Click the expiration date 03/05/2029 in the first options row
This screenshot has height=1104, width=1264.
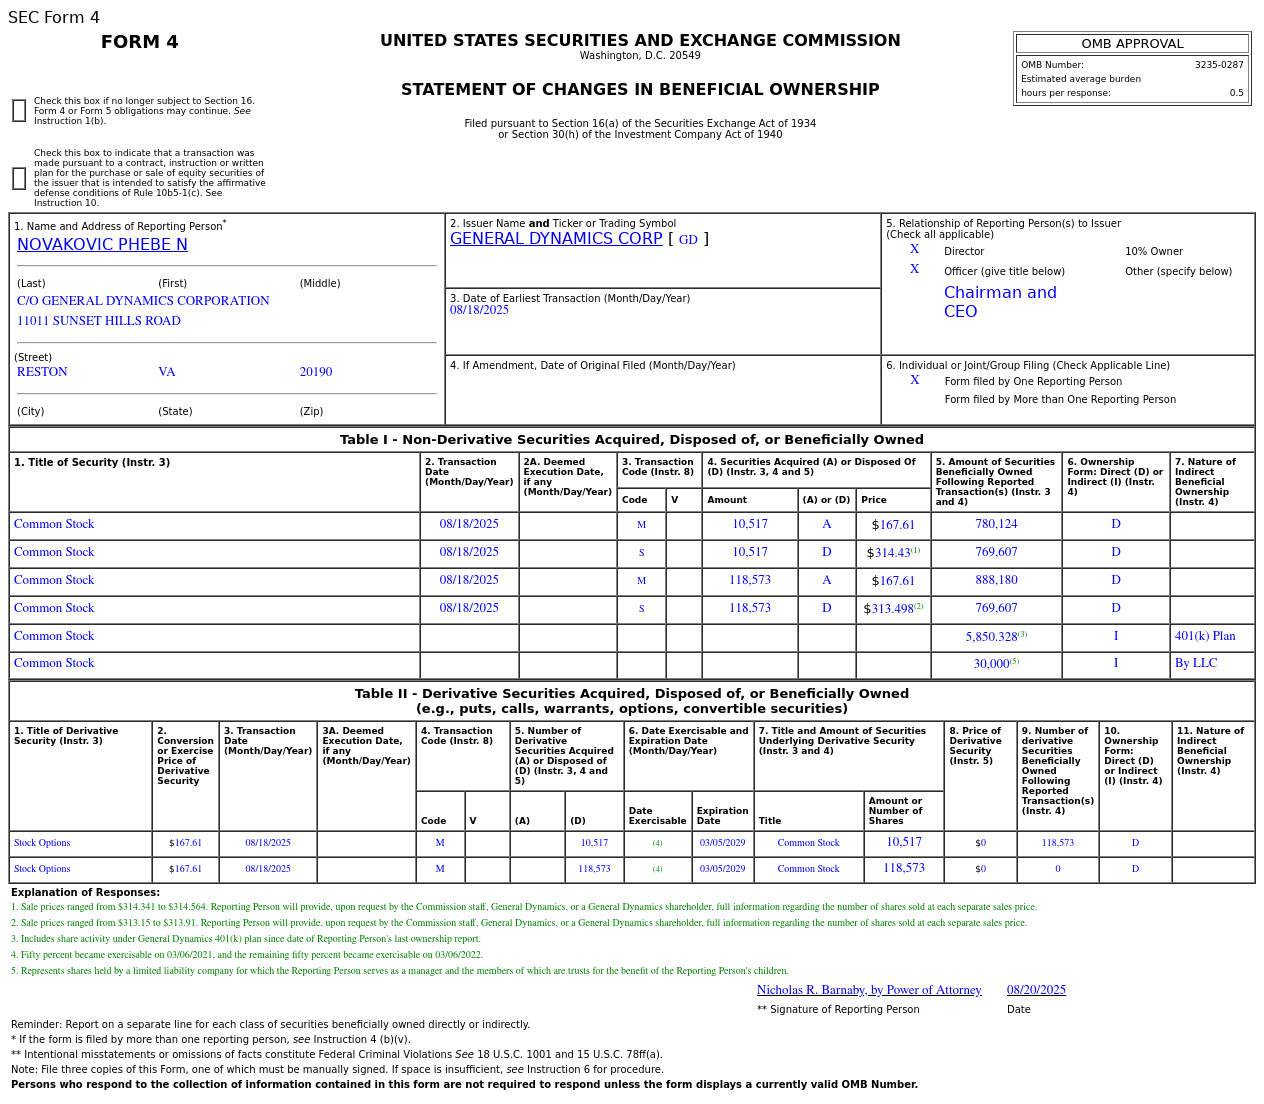point(722,843)
